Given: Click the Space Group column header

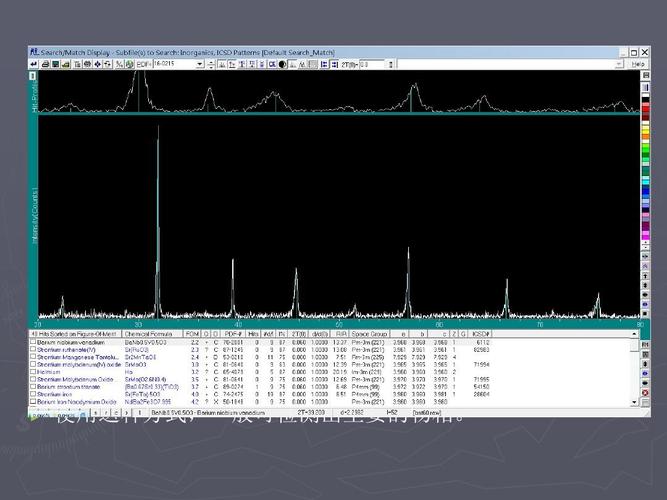Looking at the screenshot, I should 369,334.
